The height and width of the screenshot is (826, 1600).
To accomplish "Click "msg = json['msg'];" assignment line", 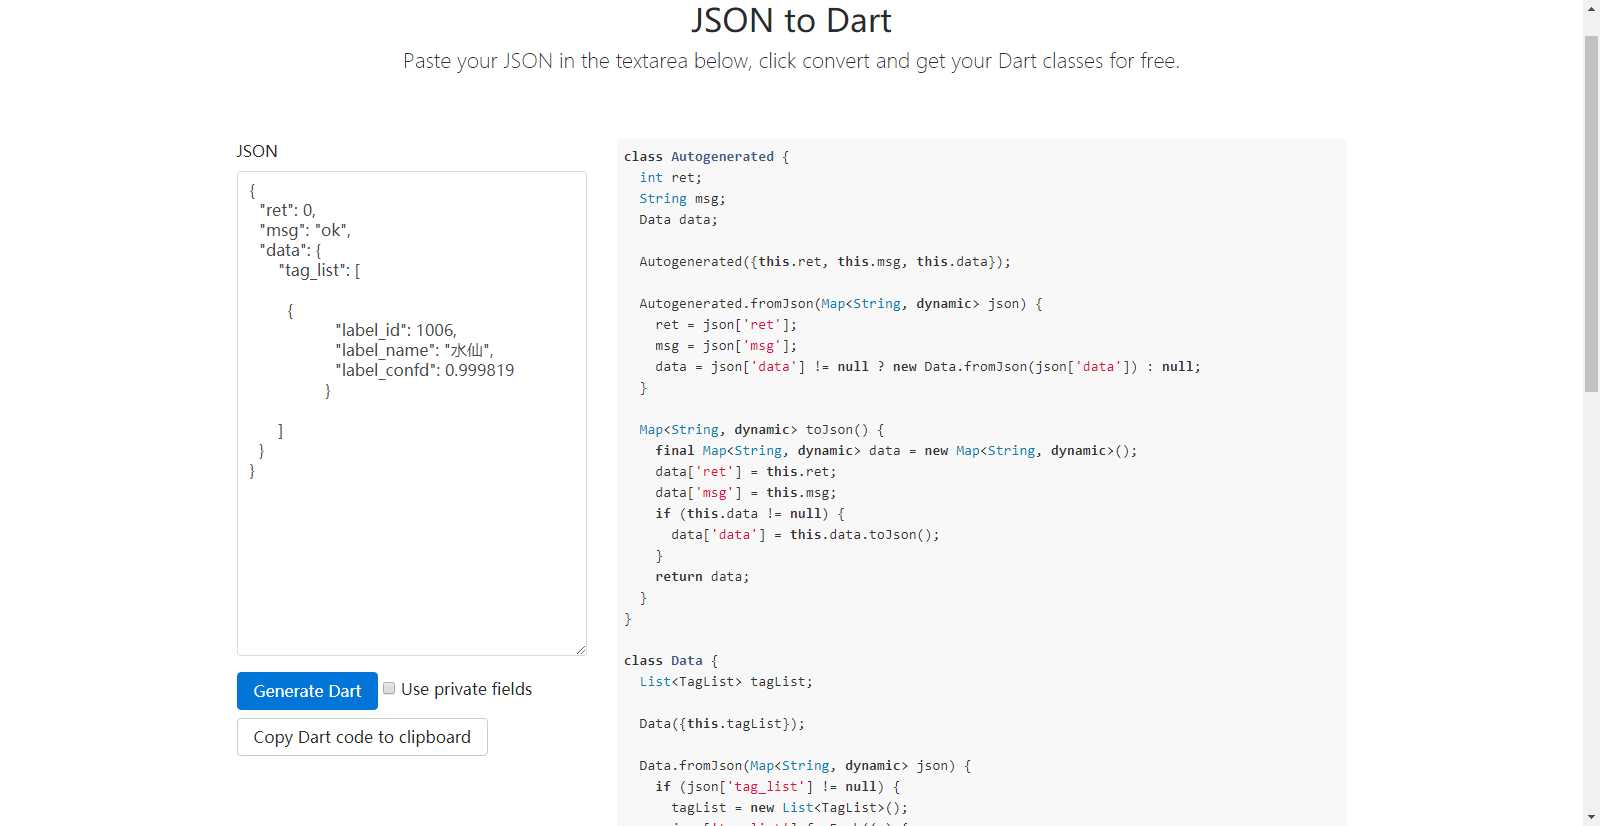I will pyautogui.click(x=726, y=346).
